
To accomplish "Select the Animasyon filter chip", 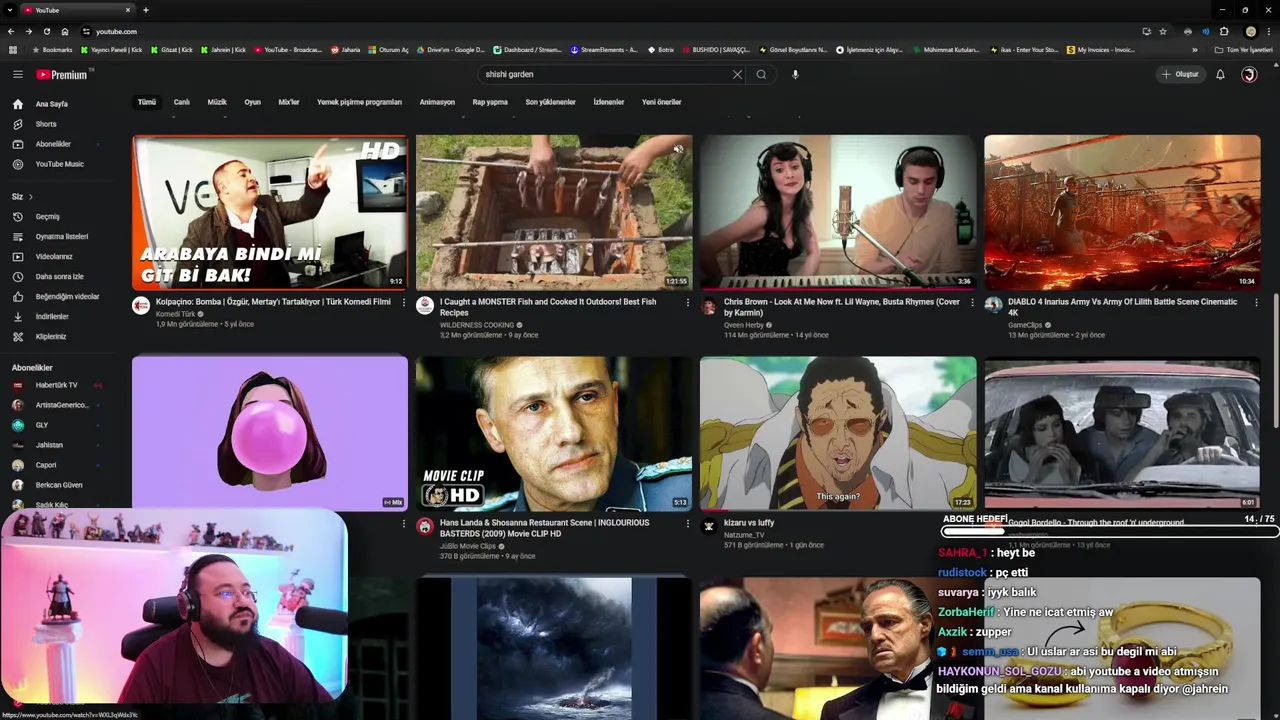I will tap(437, 102).
